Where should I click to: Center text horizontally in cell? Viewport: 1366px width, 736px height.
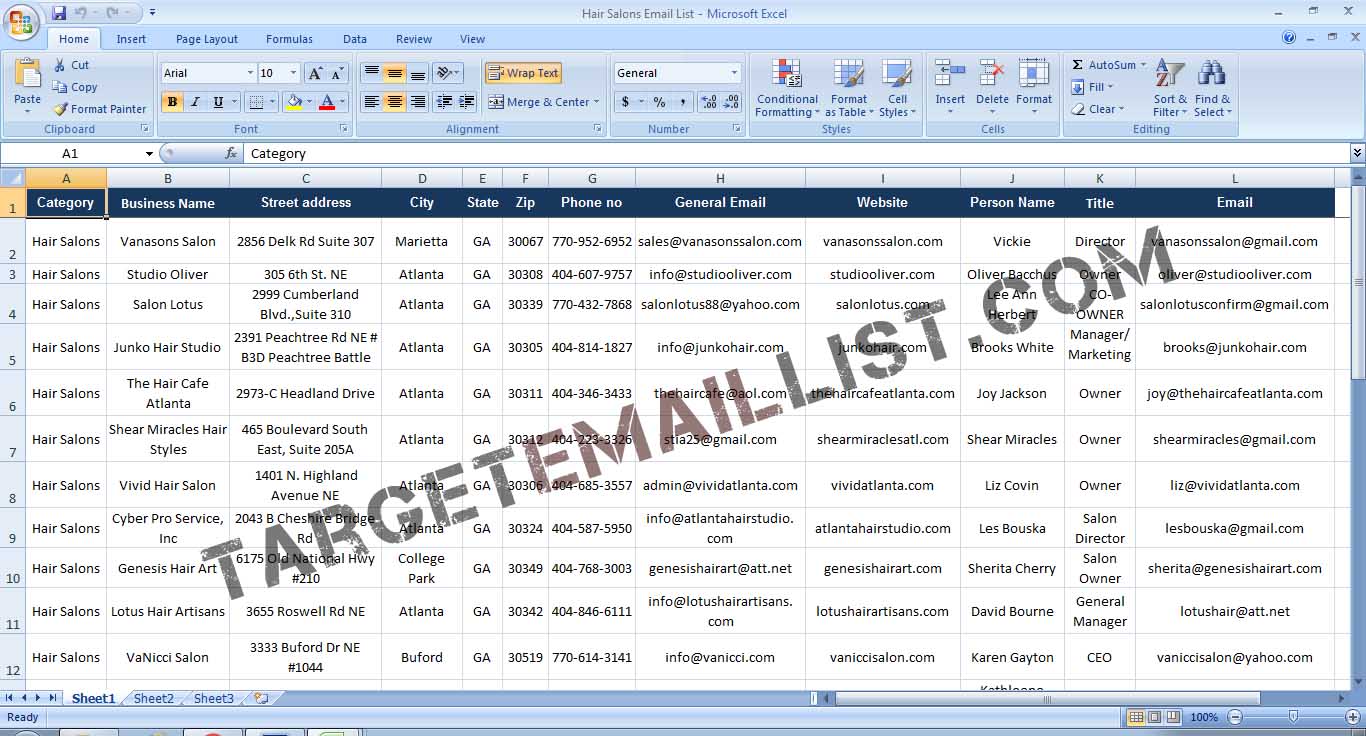click(395, 102)
